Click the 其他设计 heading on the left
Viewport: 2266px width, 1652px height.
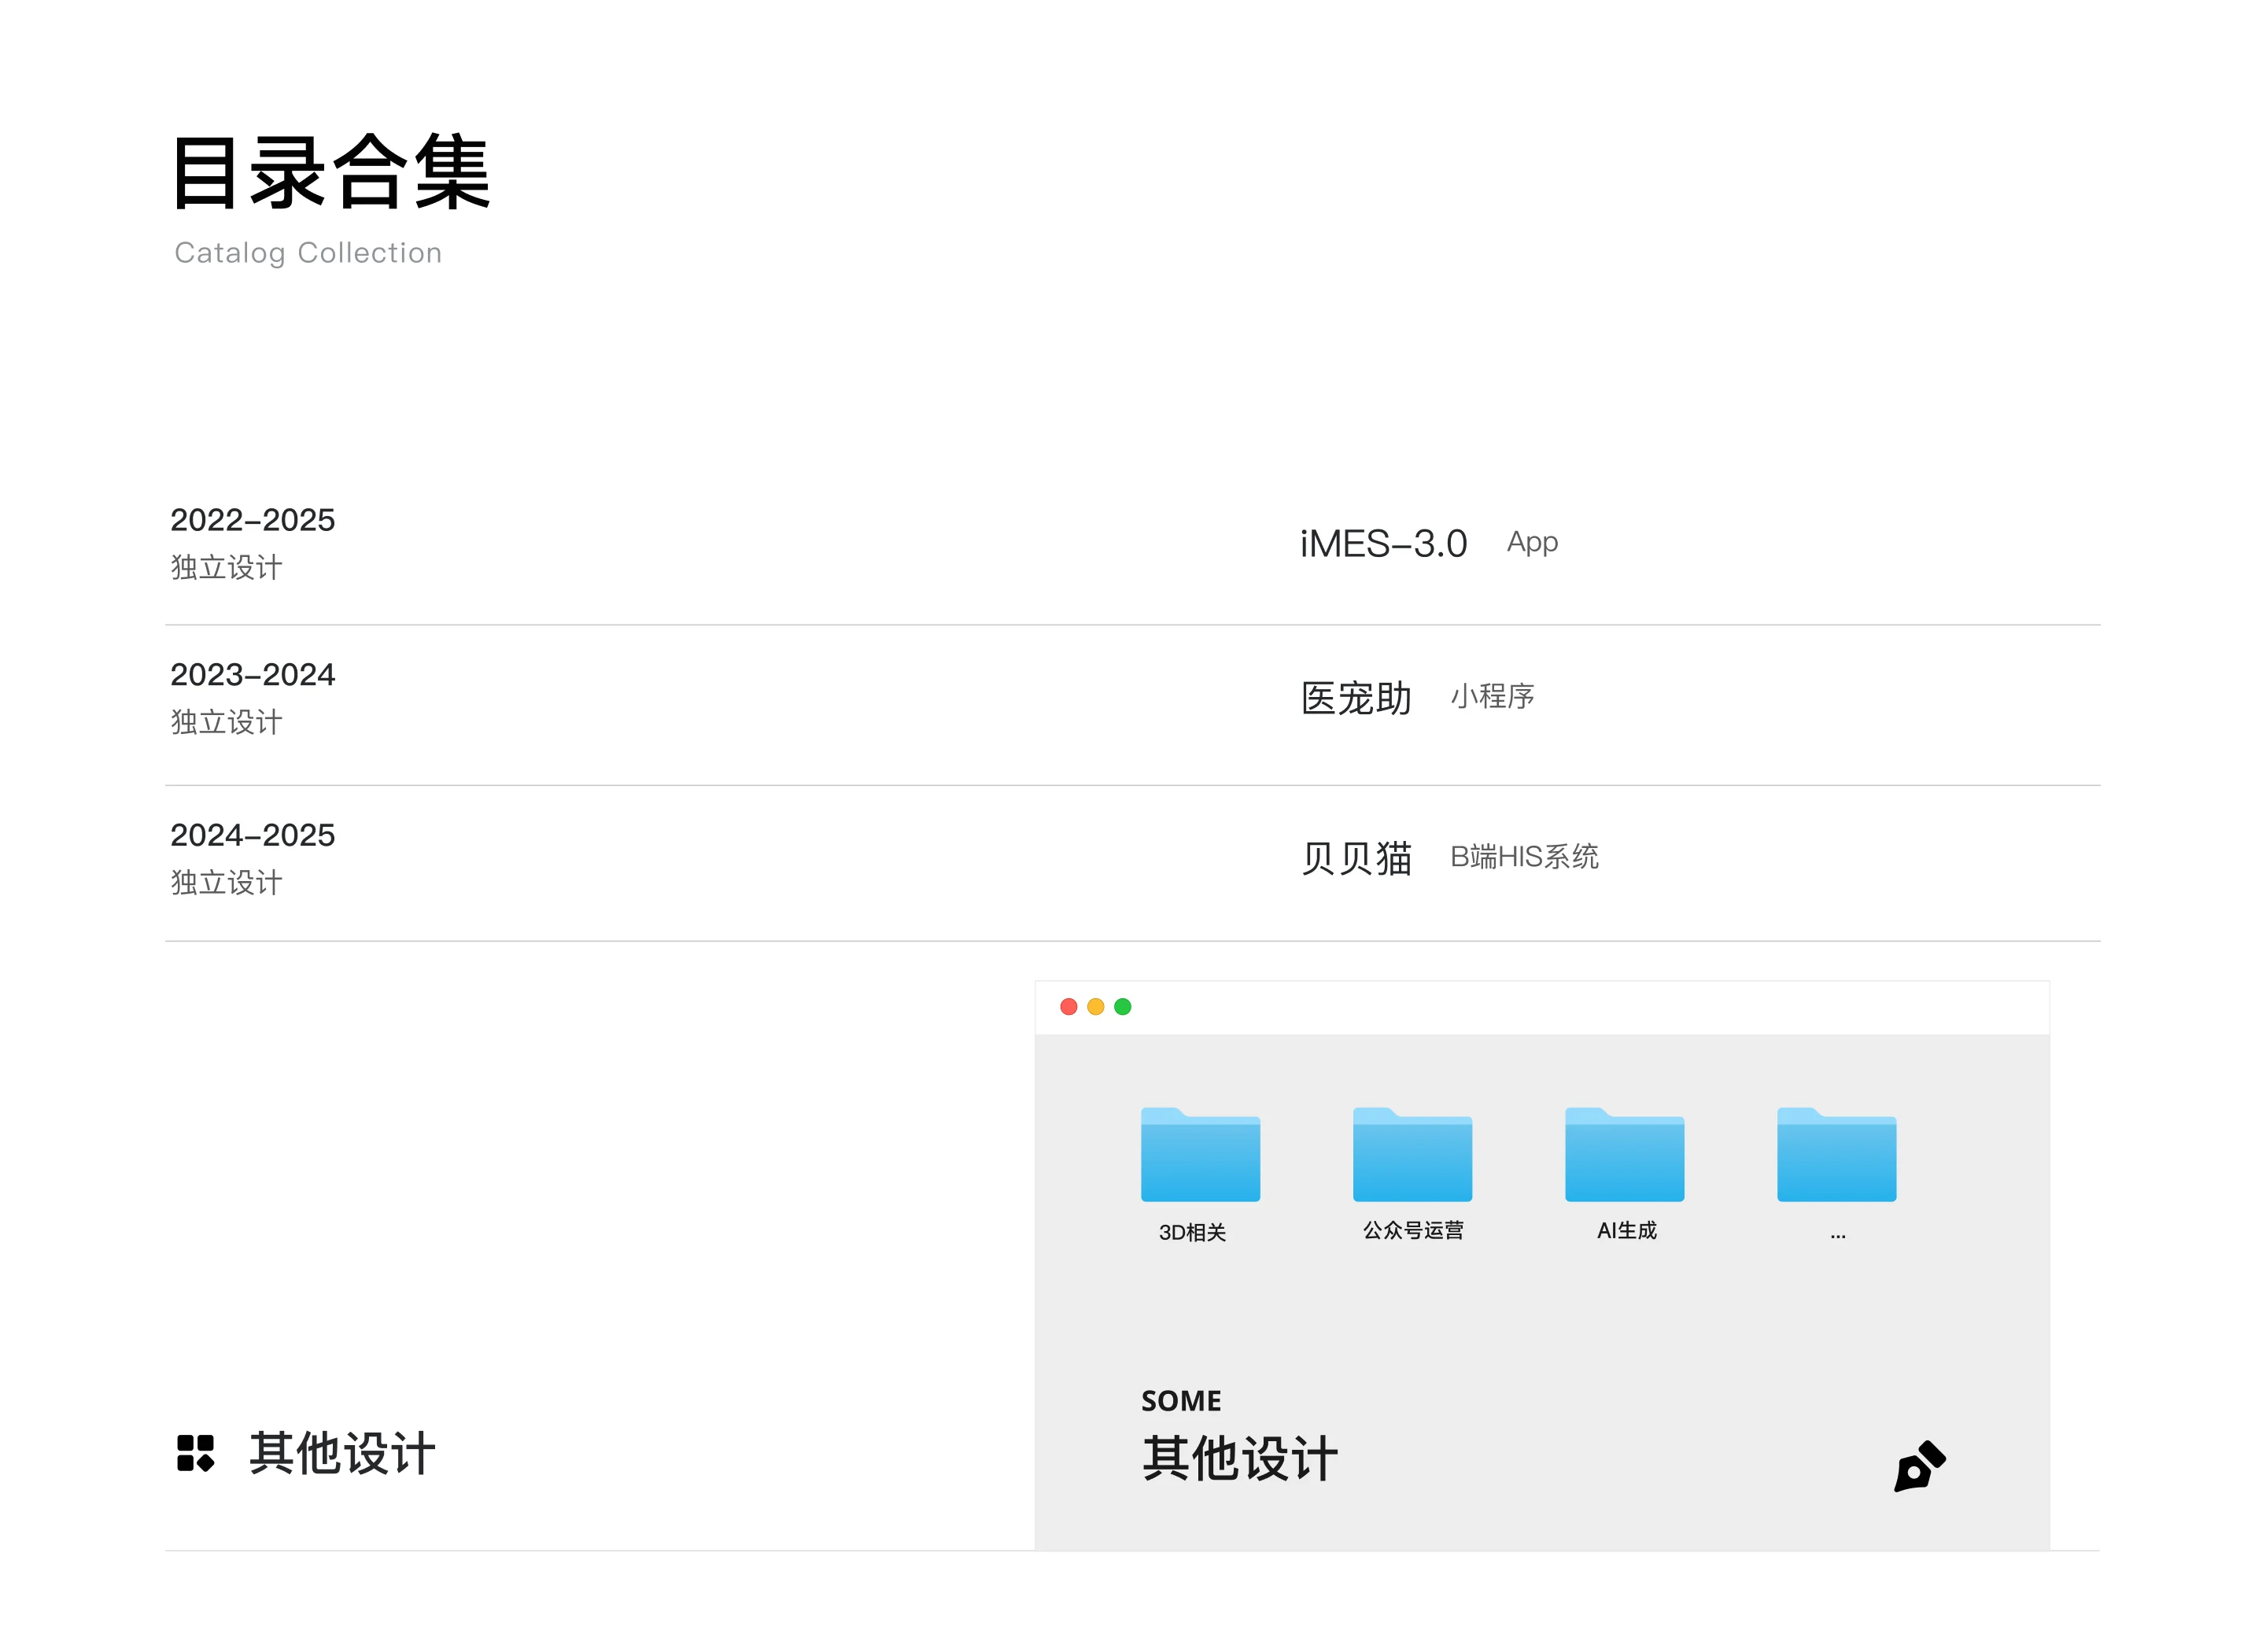[x=342, y=1453]
